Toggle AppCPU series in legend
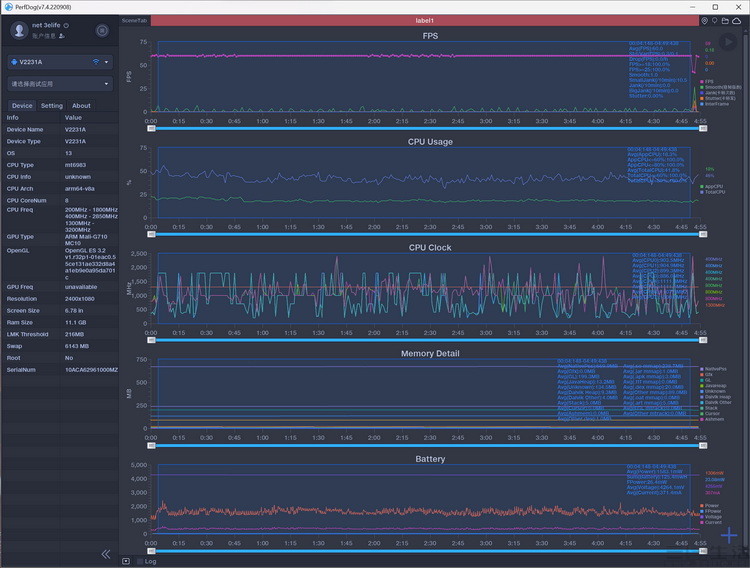Viewport: 750px width, 568px height. 712,187
